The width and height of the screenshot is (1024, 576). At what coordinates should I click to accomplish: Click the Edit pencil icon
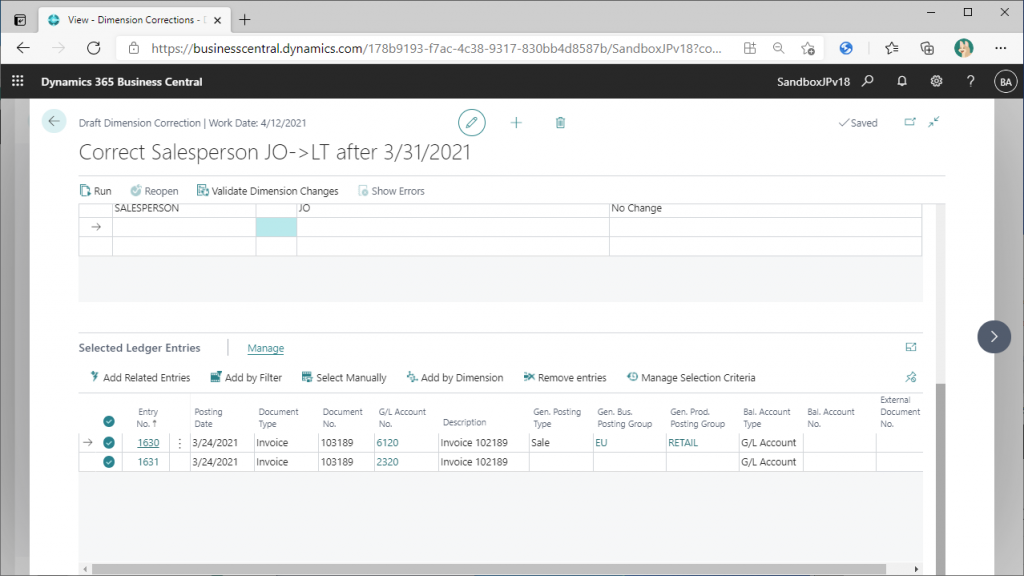point(472,123)
